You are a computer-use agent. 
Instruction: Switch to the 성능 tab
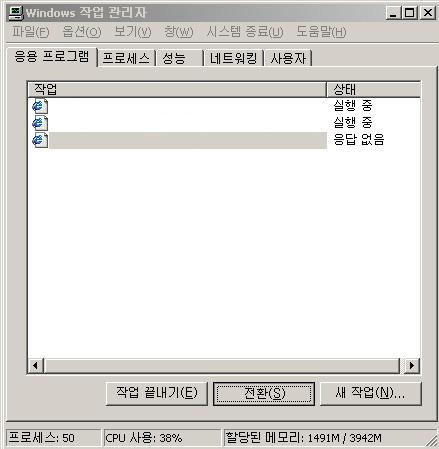pos(180,59)
